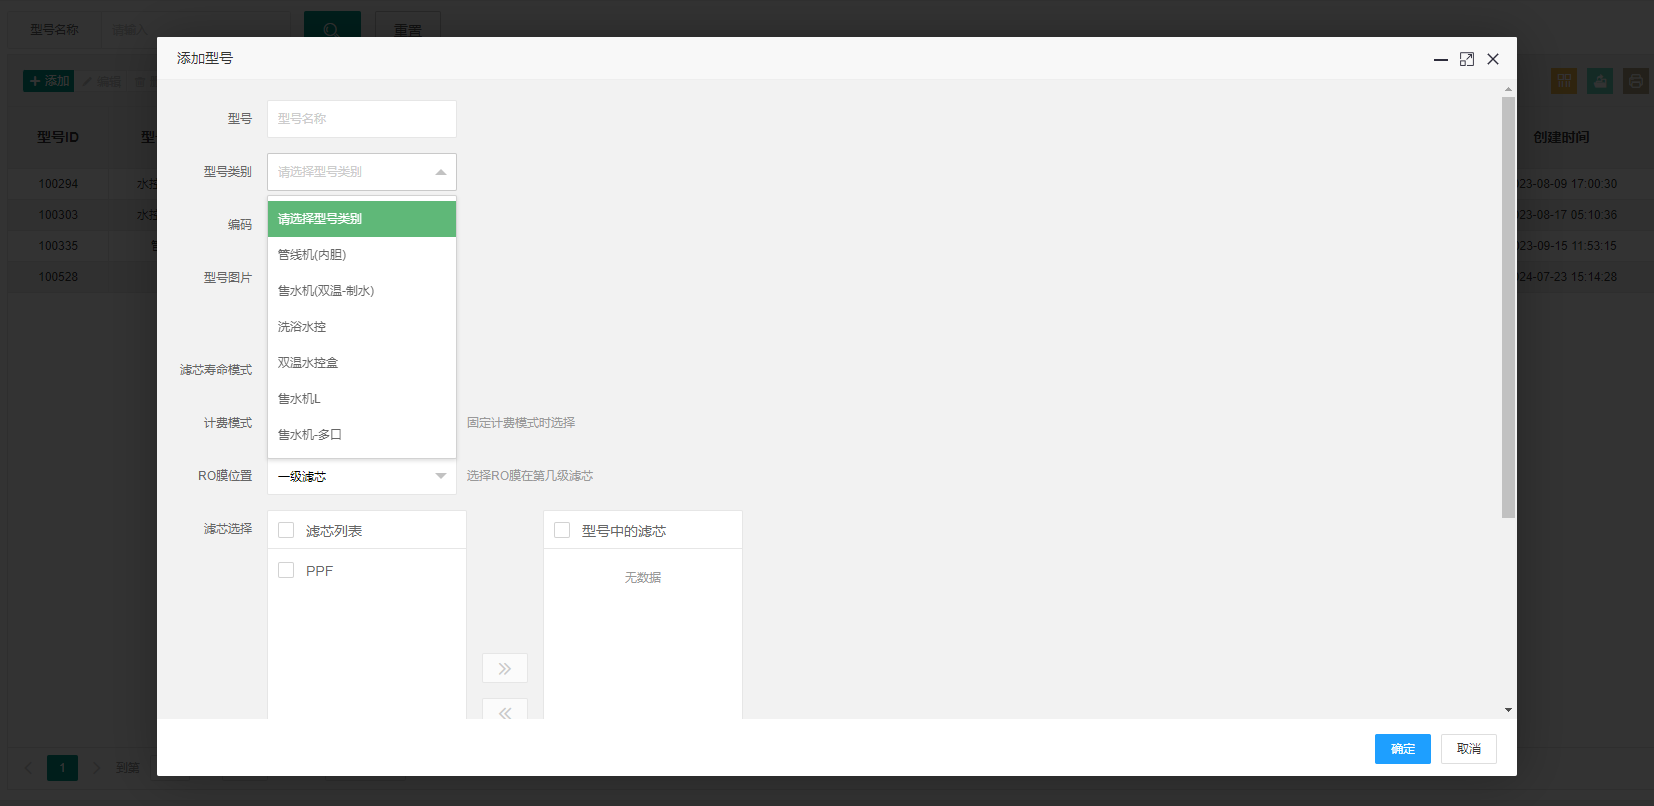Check the 滤芯列表 select-all checkbox
The height and width of the screenshot is (806, 1654).
pos(286,530)
